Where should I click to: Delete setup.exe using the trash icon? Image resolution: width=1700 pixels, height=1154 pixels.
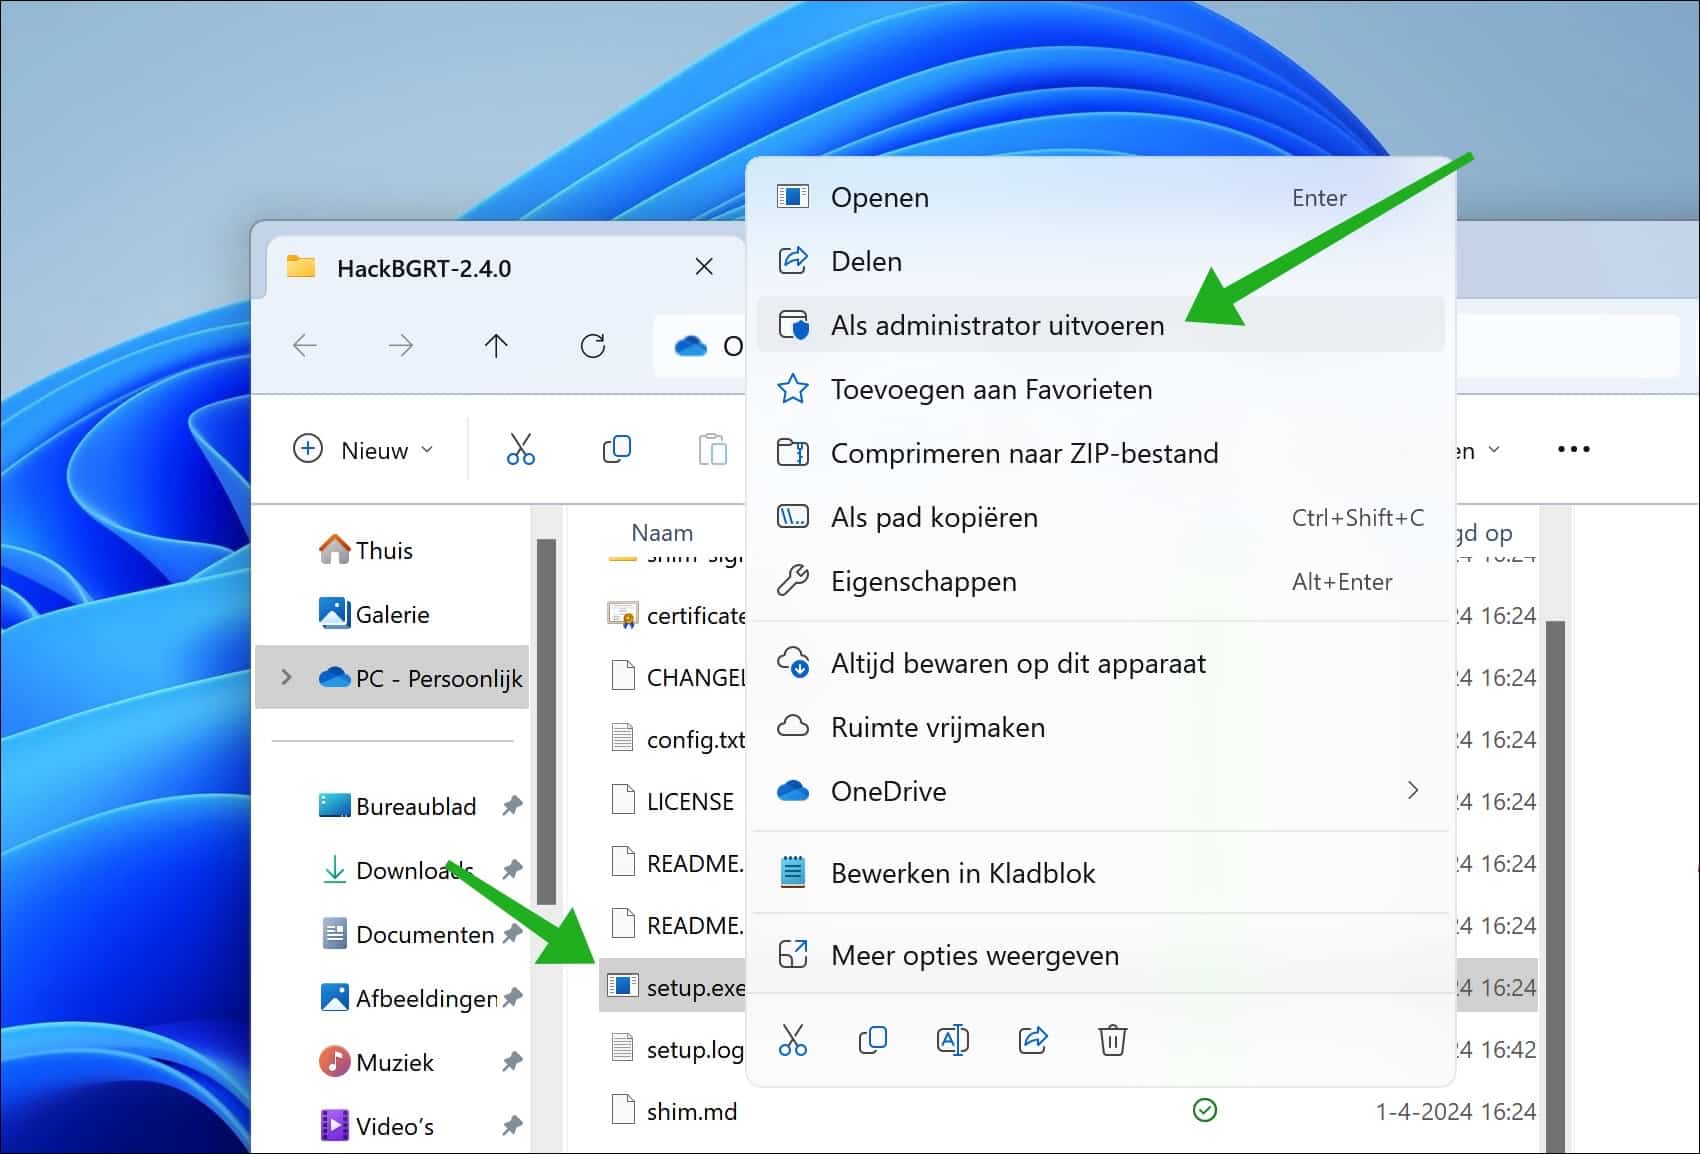tap(1112, 1040)
